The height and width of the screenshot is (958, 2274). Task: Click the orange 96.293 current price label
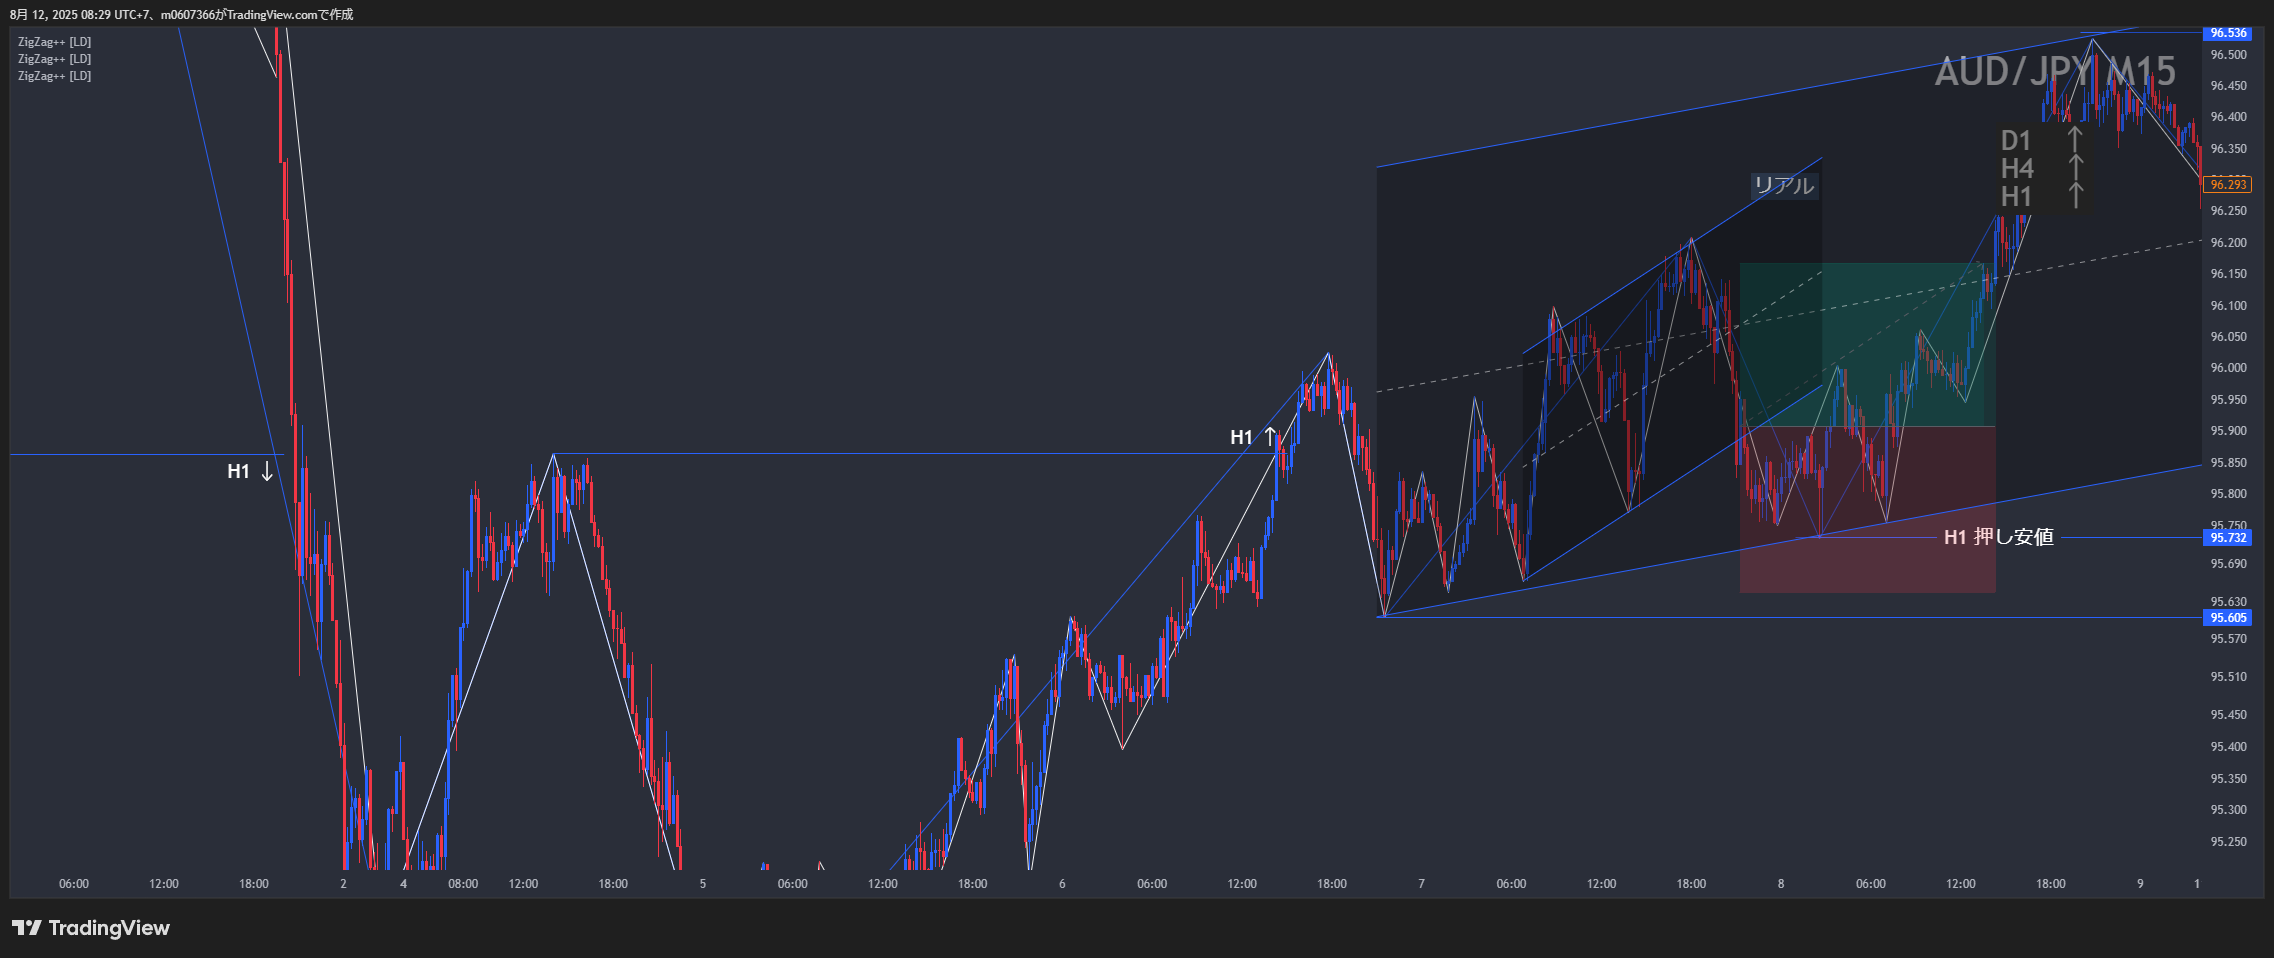point(2228,185)
